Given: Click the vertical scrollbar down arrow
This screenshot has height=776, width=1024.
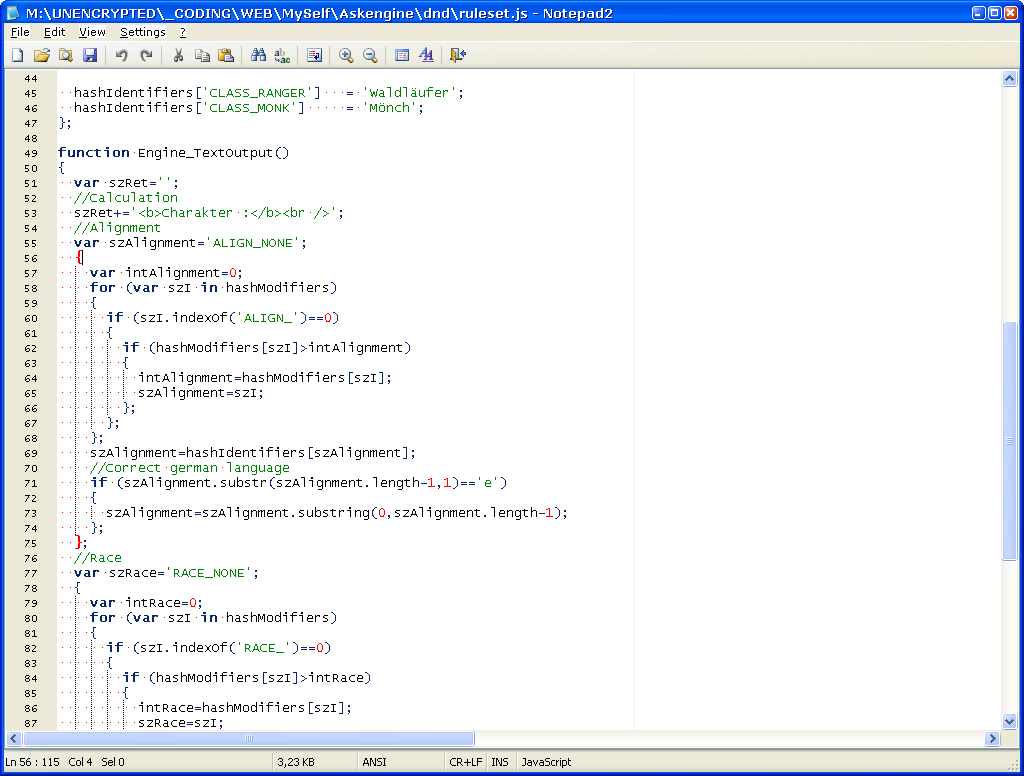Looking at the screenshot, I should [1009, 722].
